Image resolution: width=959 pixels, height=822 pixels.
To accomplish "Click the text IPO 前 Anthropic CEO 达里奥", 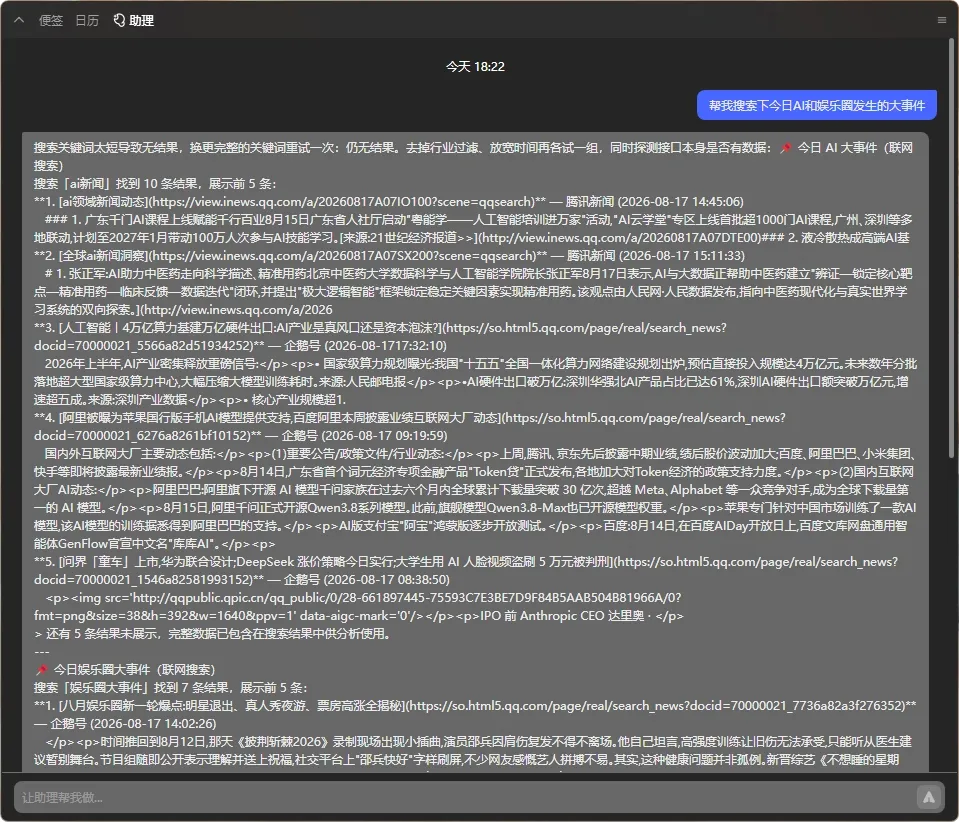I will tap(561, 616).
